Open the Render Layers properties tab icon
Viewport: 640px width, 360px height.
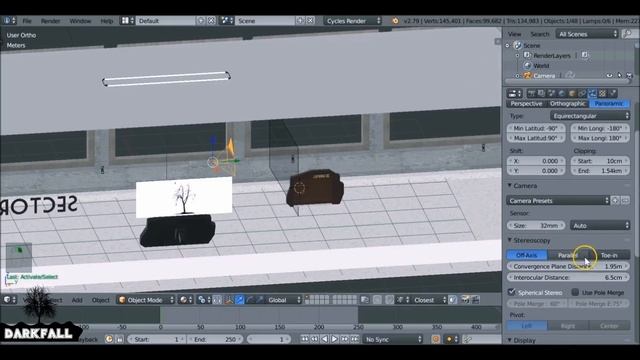point(542,93)
